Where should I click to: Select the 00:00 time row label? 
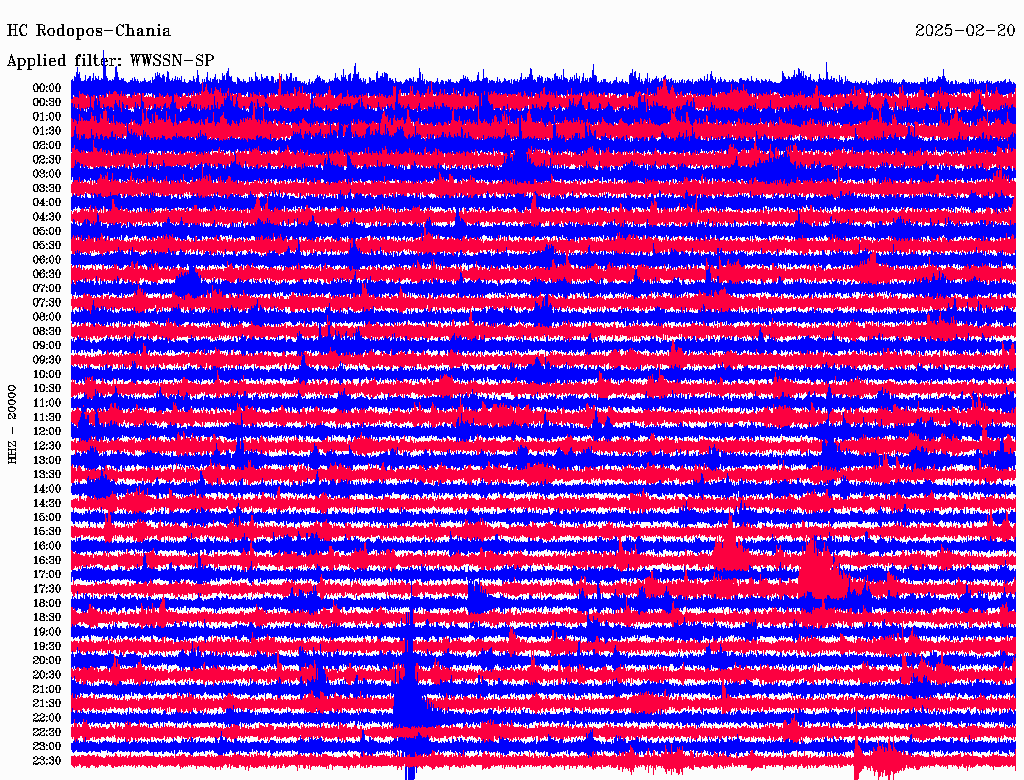(x=47, y=88)
